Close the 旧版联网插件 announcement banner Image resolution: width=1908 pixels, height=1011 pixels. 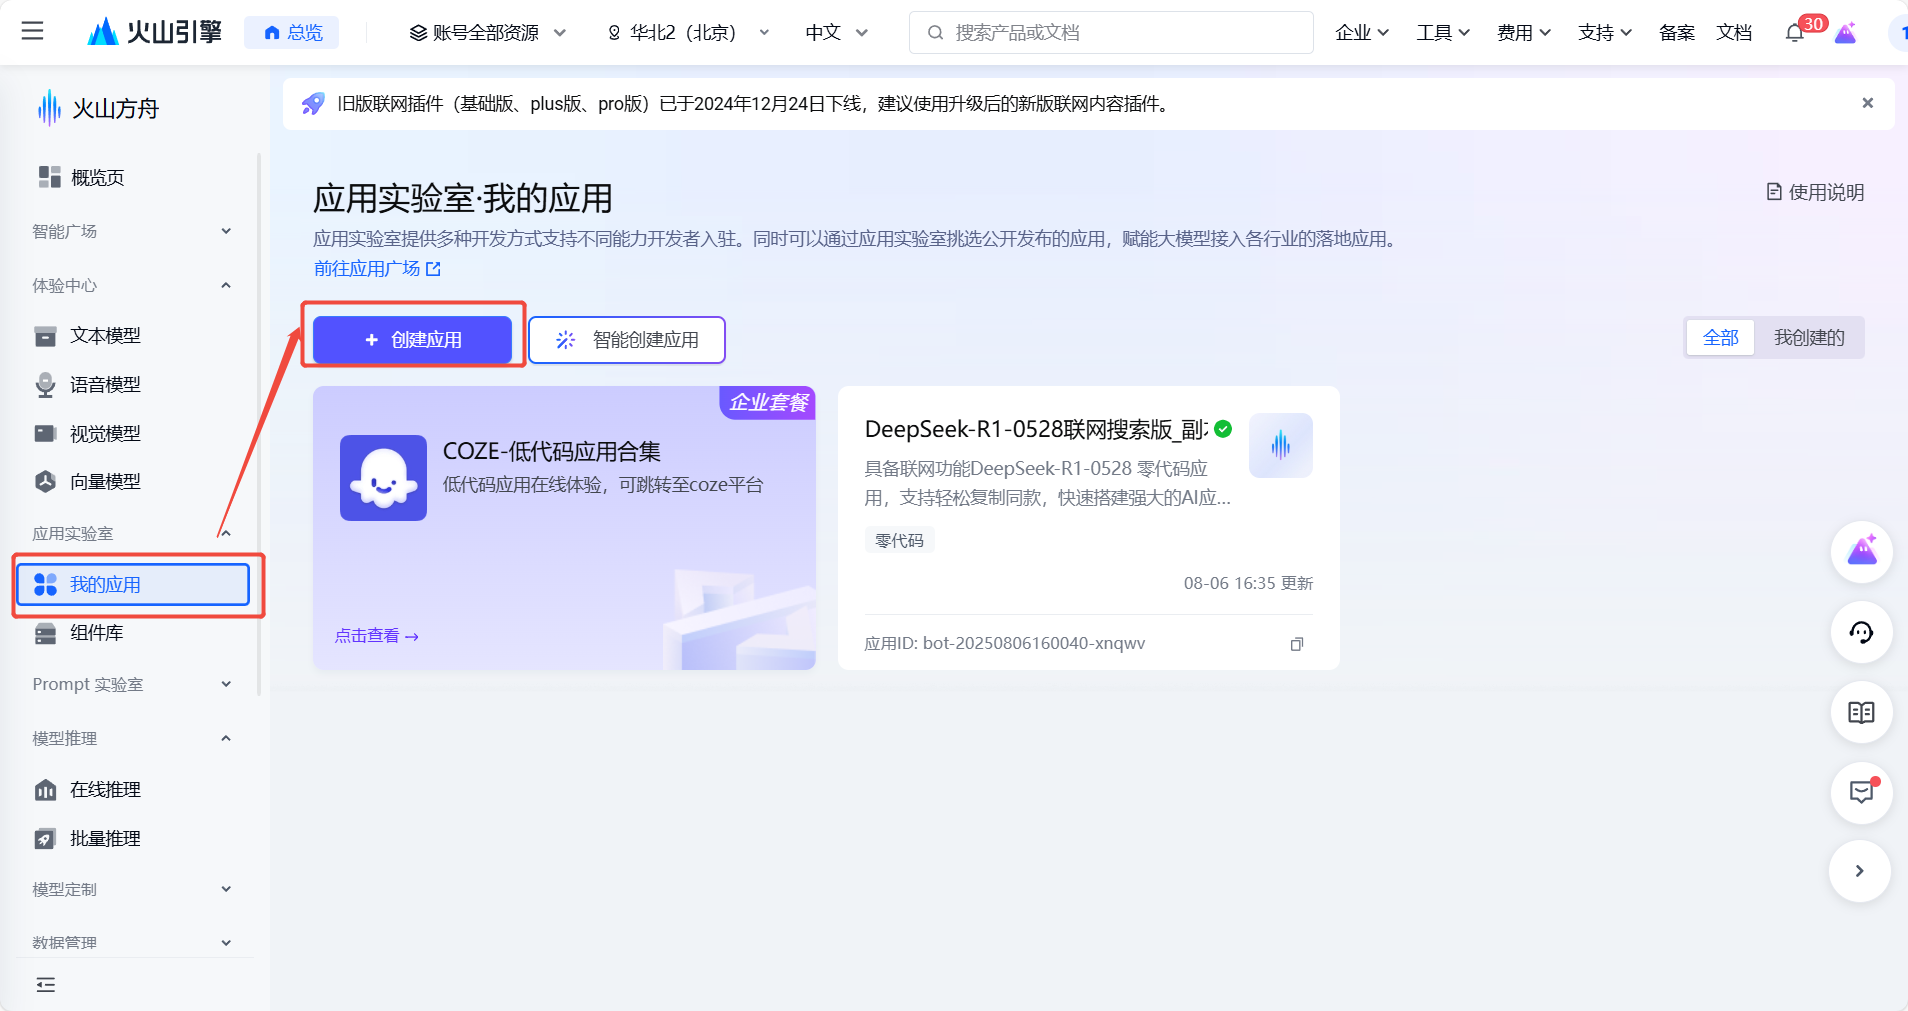coord(1867,103)
